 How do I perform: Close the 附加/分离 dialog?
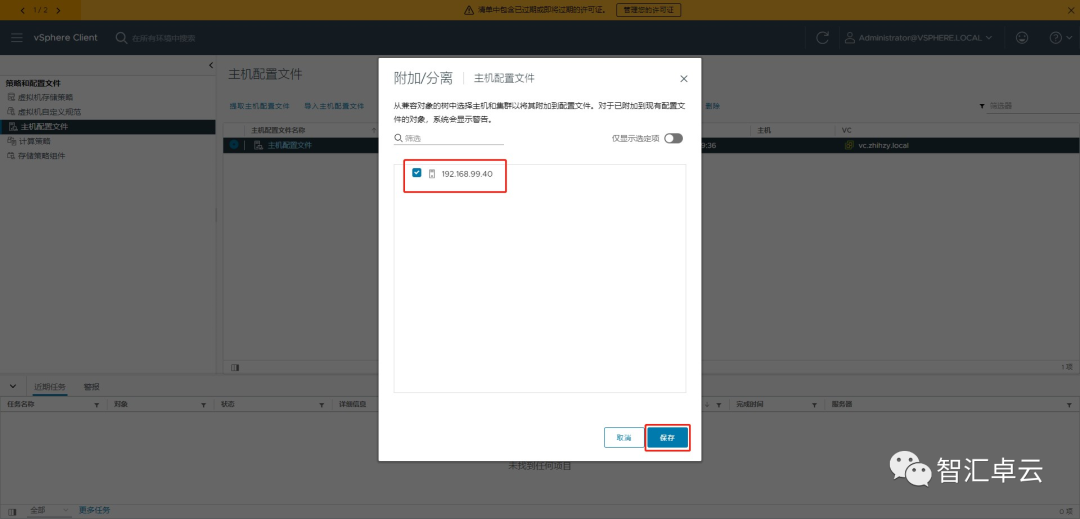click(x=683, y=78)
